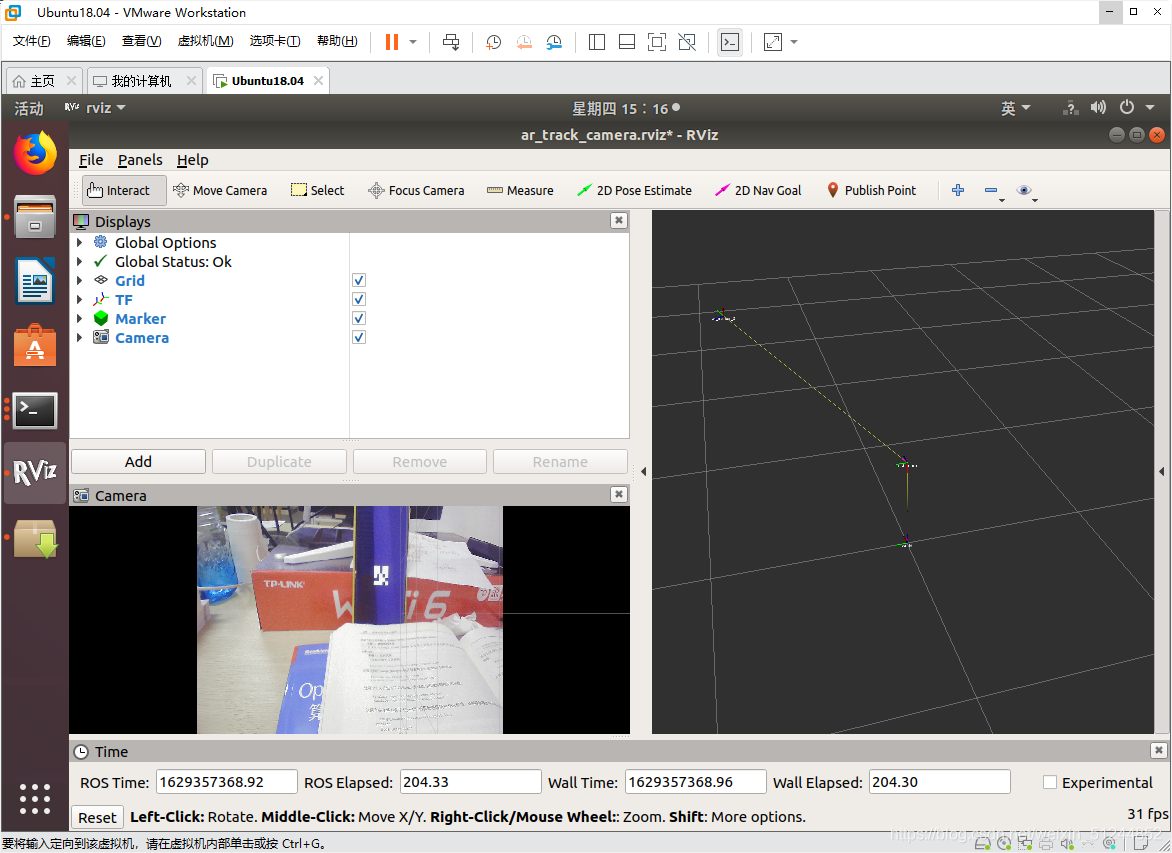Open Firefox from the Ubuntu dock
This screenshot has width=1172, height=853.
point(35,153)
